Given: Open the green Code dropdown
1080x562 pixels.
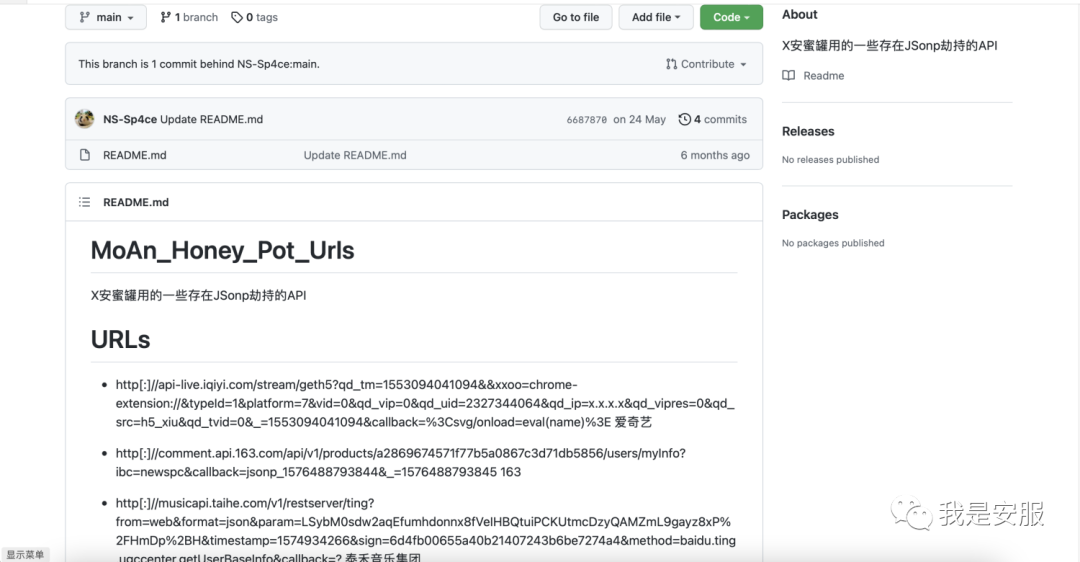Looking at the screenshot, I should [731, 17].
